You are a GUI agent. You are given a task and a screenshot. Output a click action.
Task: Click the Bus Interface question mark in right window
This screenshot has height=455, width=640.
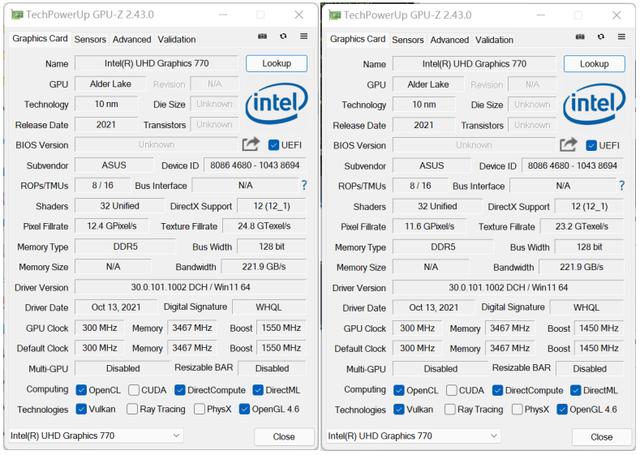click(622, 186)
